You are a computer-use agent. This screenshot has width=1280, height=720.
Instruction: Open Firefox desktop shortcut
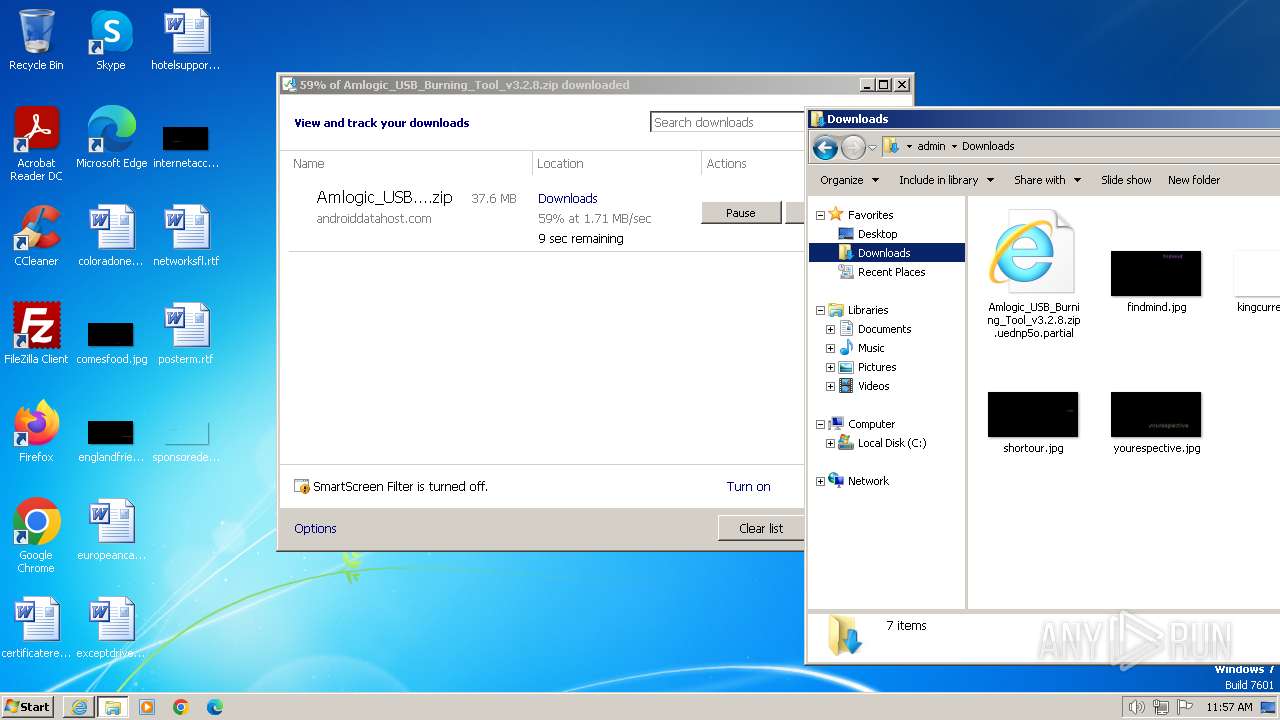(36, 432)
